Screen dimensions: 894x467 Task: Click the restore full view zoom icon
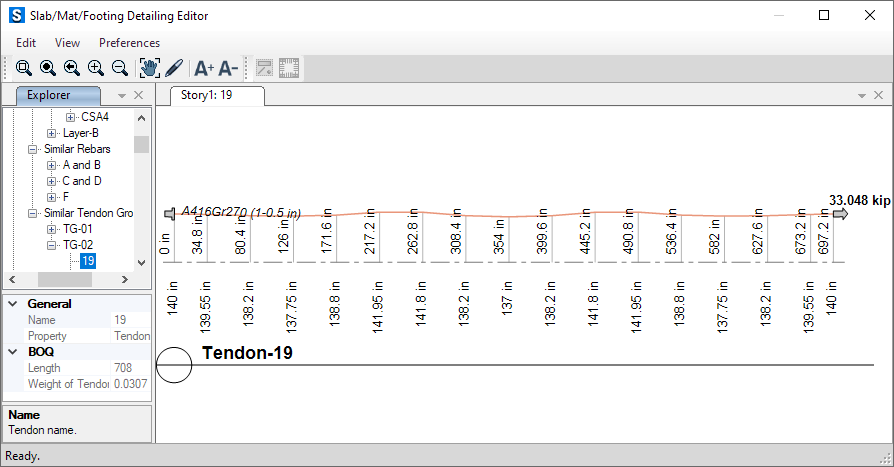click(x=48, y=68)
